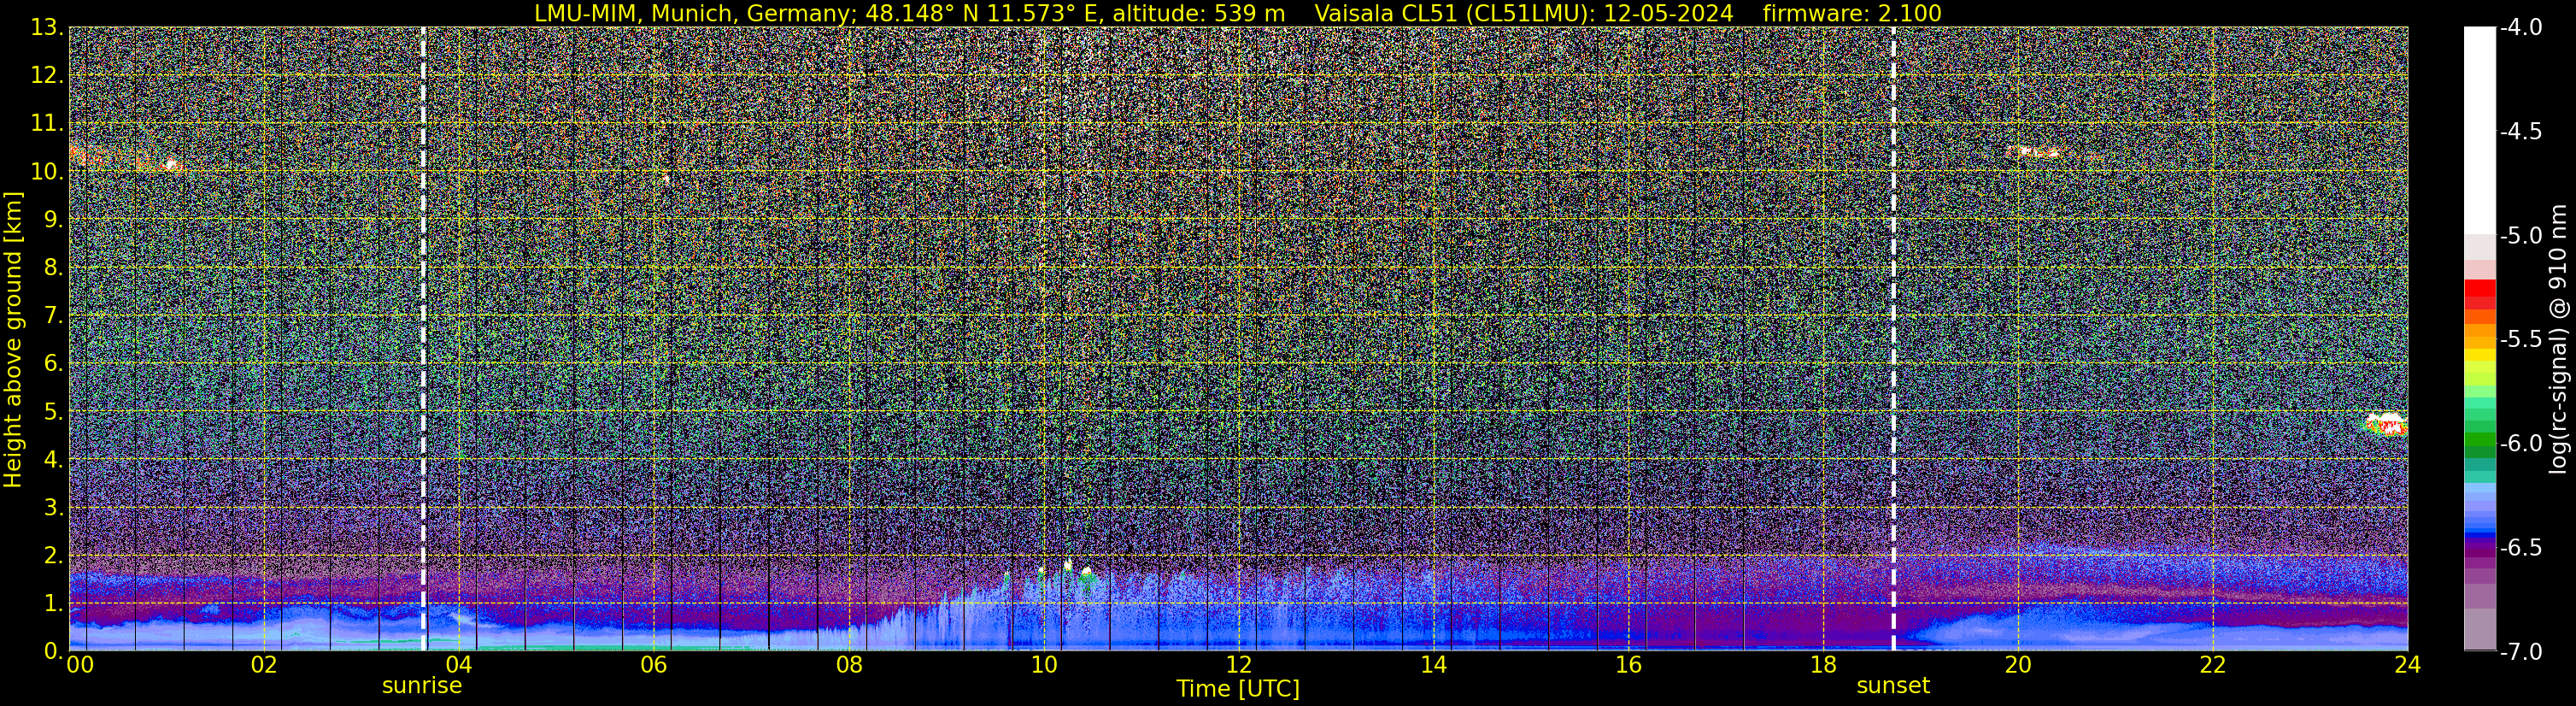Click the 'sunset' label below the axis

[x=1893, y=685]
